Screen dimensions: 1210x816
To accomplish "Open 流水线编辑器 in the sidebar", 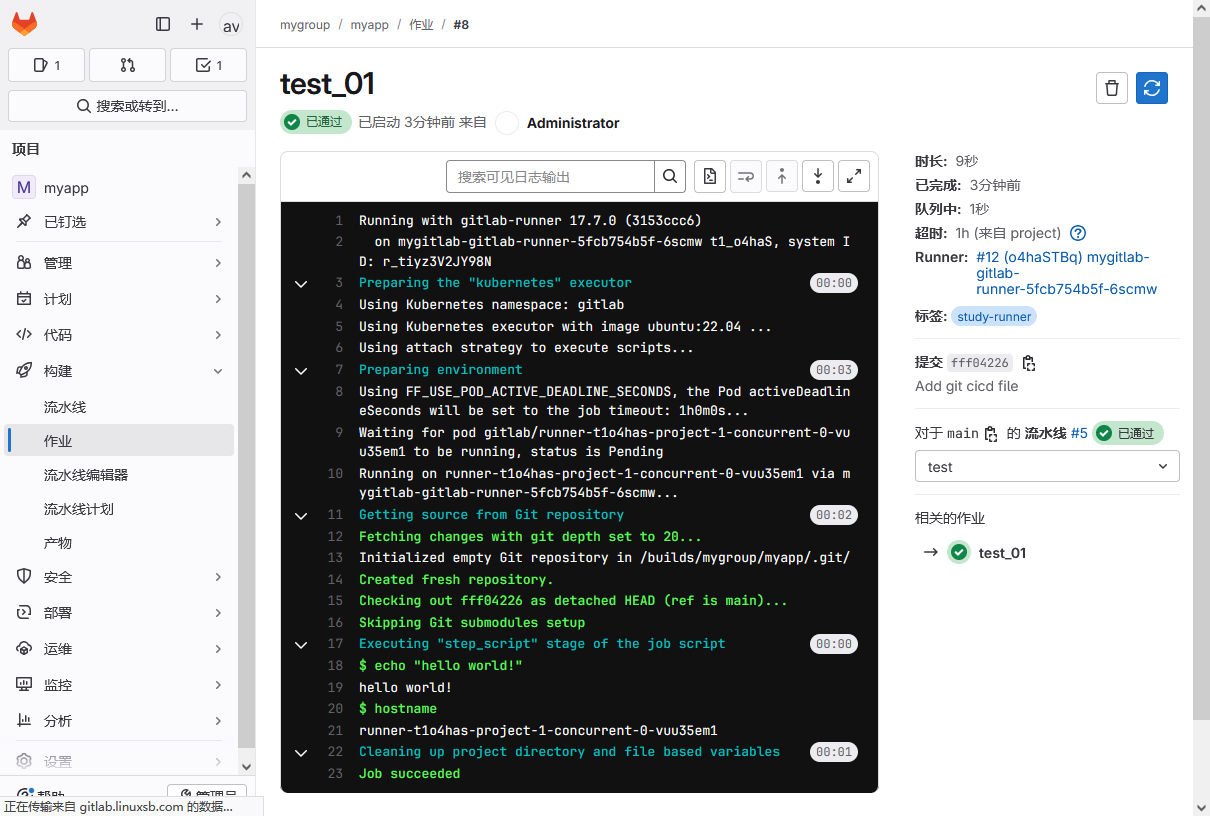I will tap(120, 475).
